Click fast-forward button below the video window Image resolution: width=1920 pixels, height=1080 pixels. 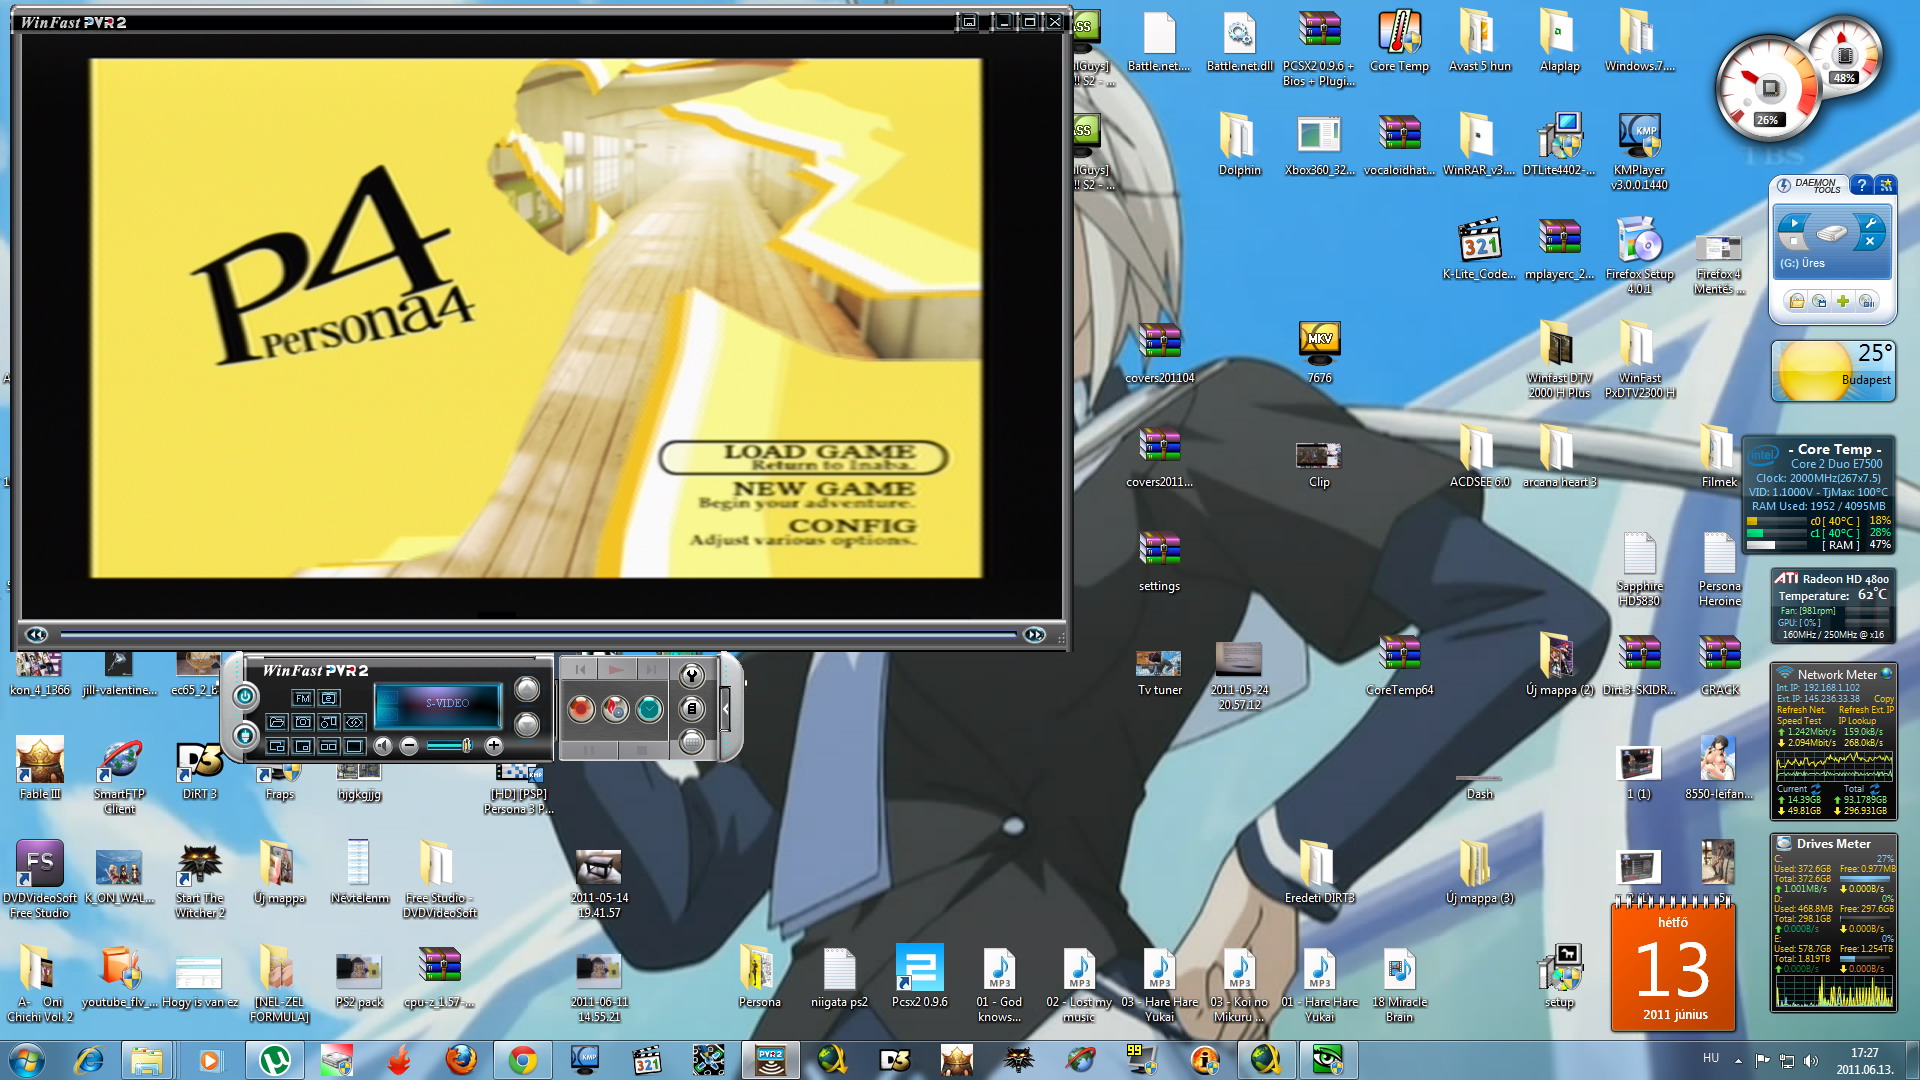tap(1034, 634)
